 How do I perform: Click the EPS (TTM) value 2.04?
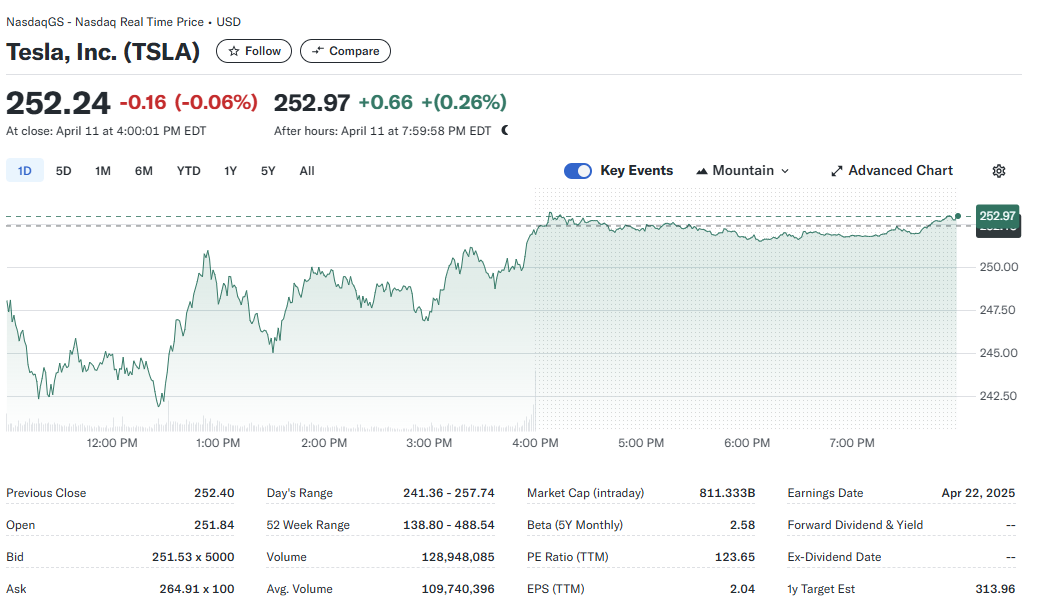pyautogui.click(x=743, y=589)
